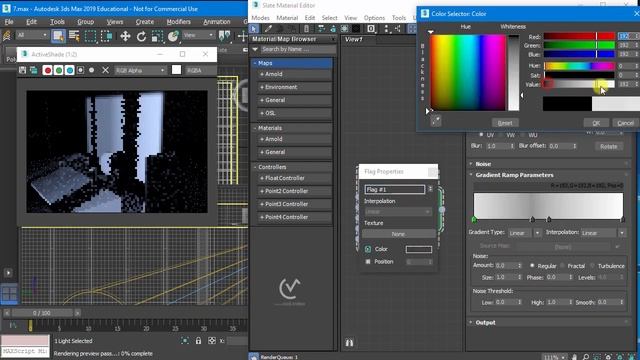
Task: Toggle the Material/Map Browser icon
Action: (x=412, y=29)
